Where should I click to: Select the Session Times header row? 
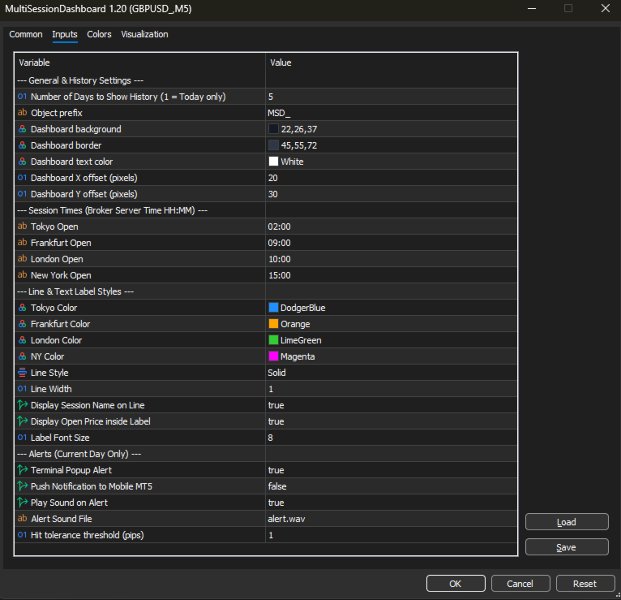tap(266, 210)
